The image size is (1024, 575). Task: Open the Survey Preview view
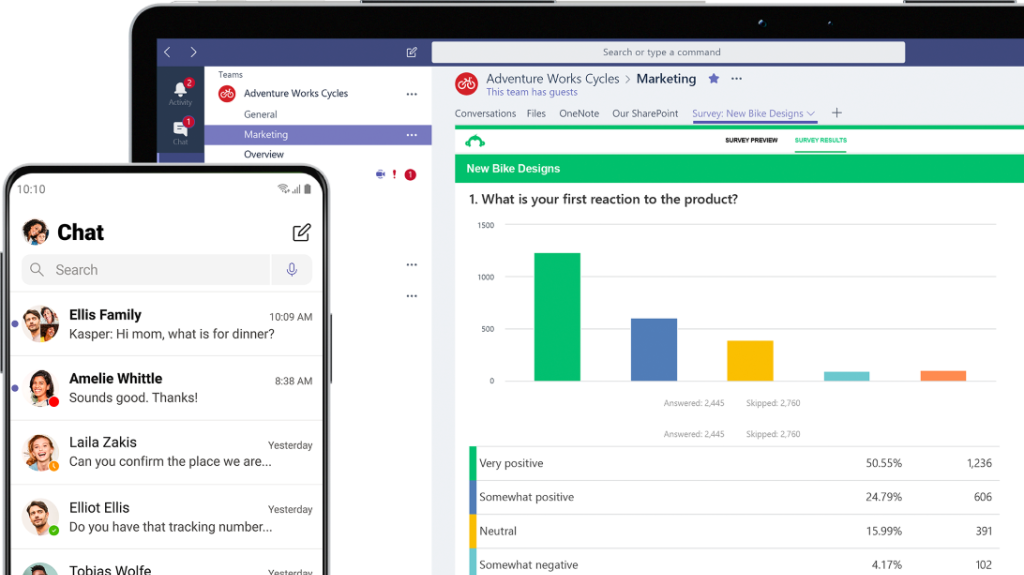click(751, 140)
